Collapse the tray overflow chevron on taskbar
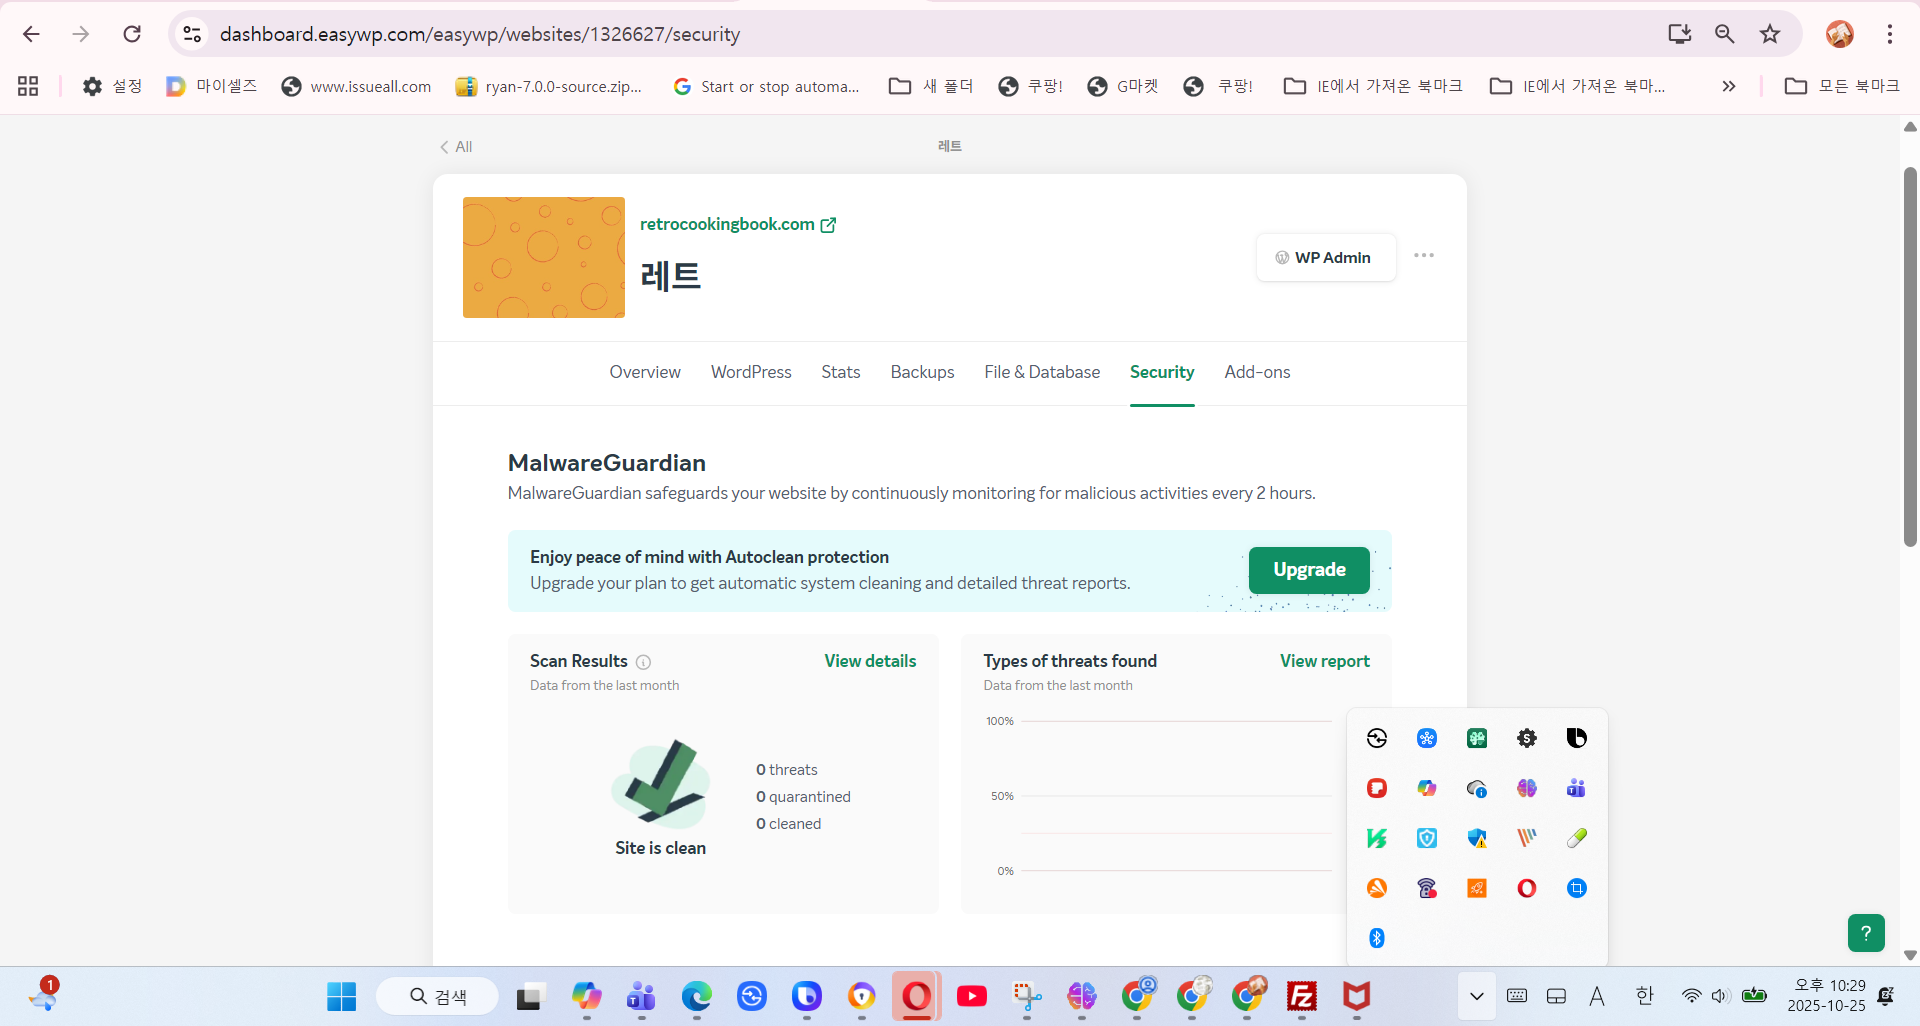Image resolution: width=1920 pixels, height=1026 pixels. [x=1477, y=996]
